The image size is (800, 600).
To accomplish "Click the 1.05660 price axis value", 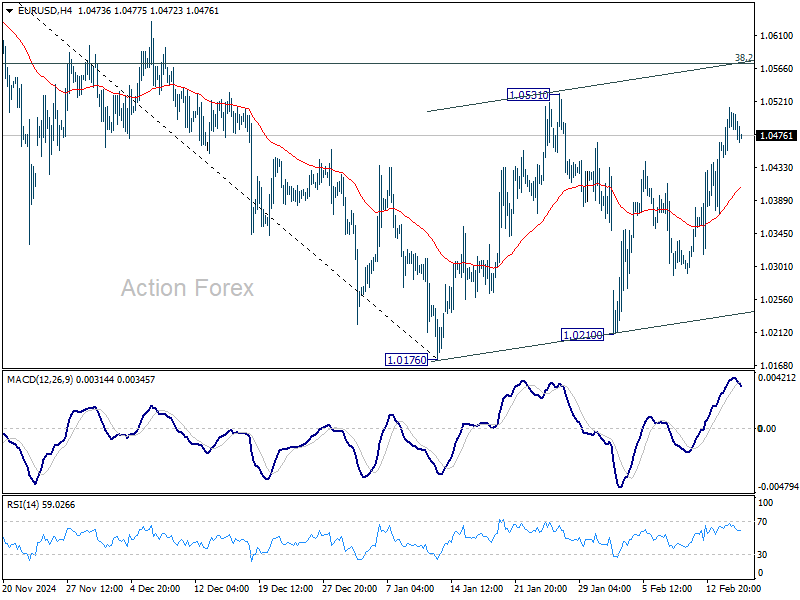I will 777,68.
